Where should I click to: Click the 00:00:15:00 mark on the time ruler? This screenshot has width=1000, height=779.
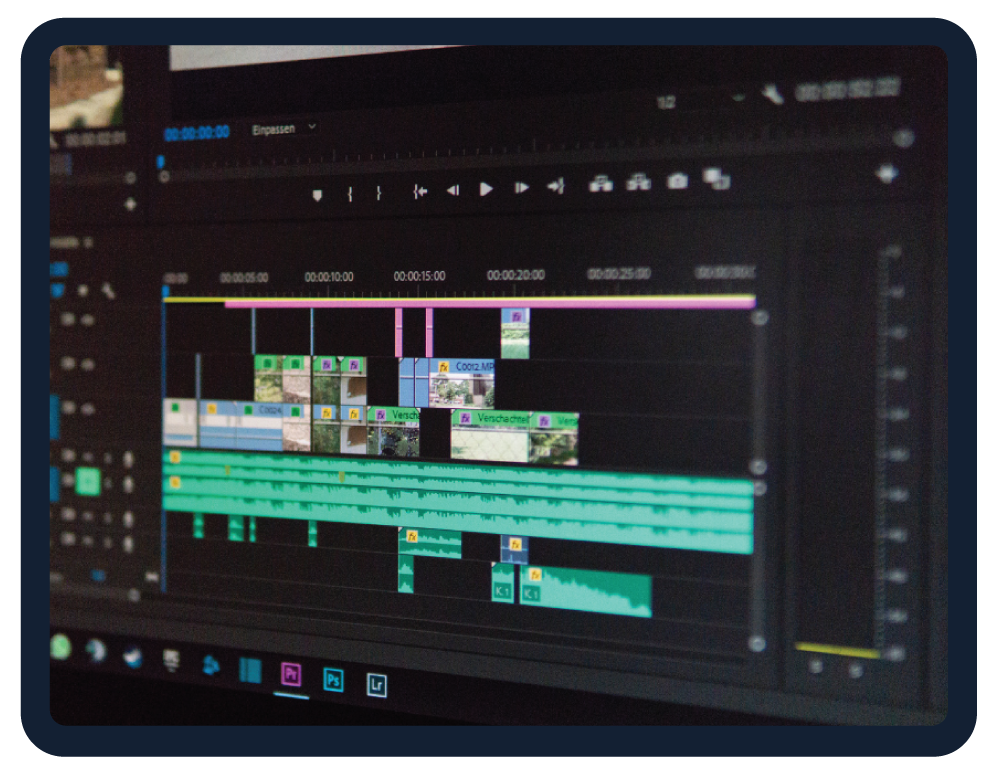click(x=419, y=276)
